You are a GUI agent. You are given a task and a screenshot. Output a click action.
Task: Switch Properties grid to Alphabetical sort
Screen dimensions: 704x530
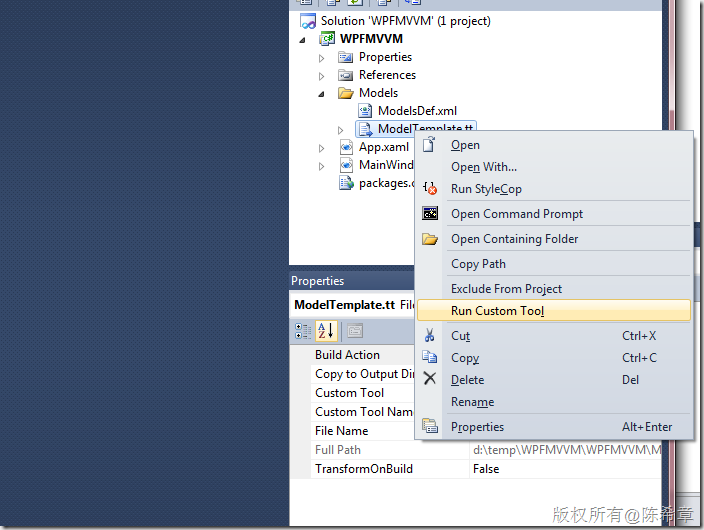pyautogui.click(x=326, y=331)
